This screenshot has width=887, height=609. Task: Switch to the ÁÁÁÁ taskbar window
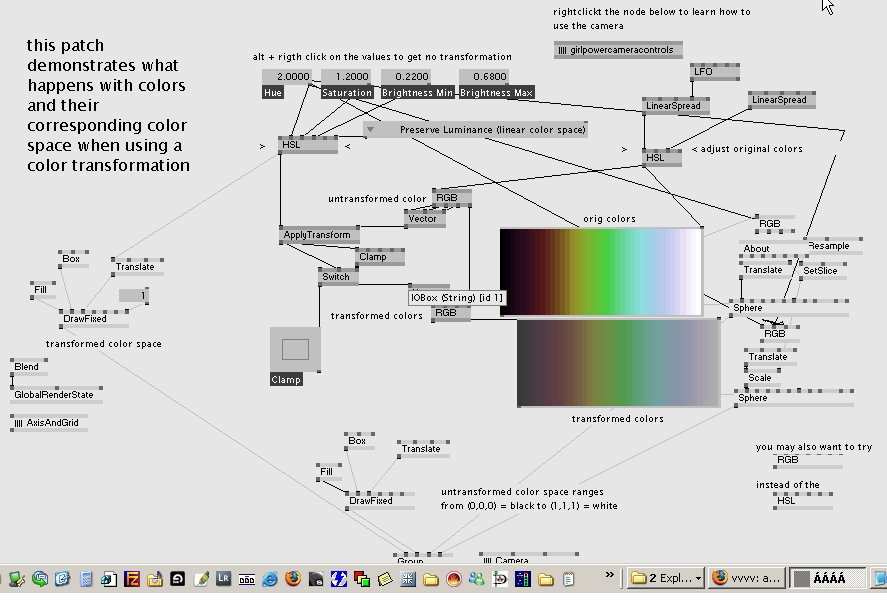(x=830, y=579)
